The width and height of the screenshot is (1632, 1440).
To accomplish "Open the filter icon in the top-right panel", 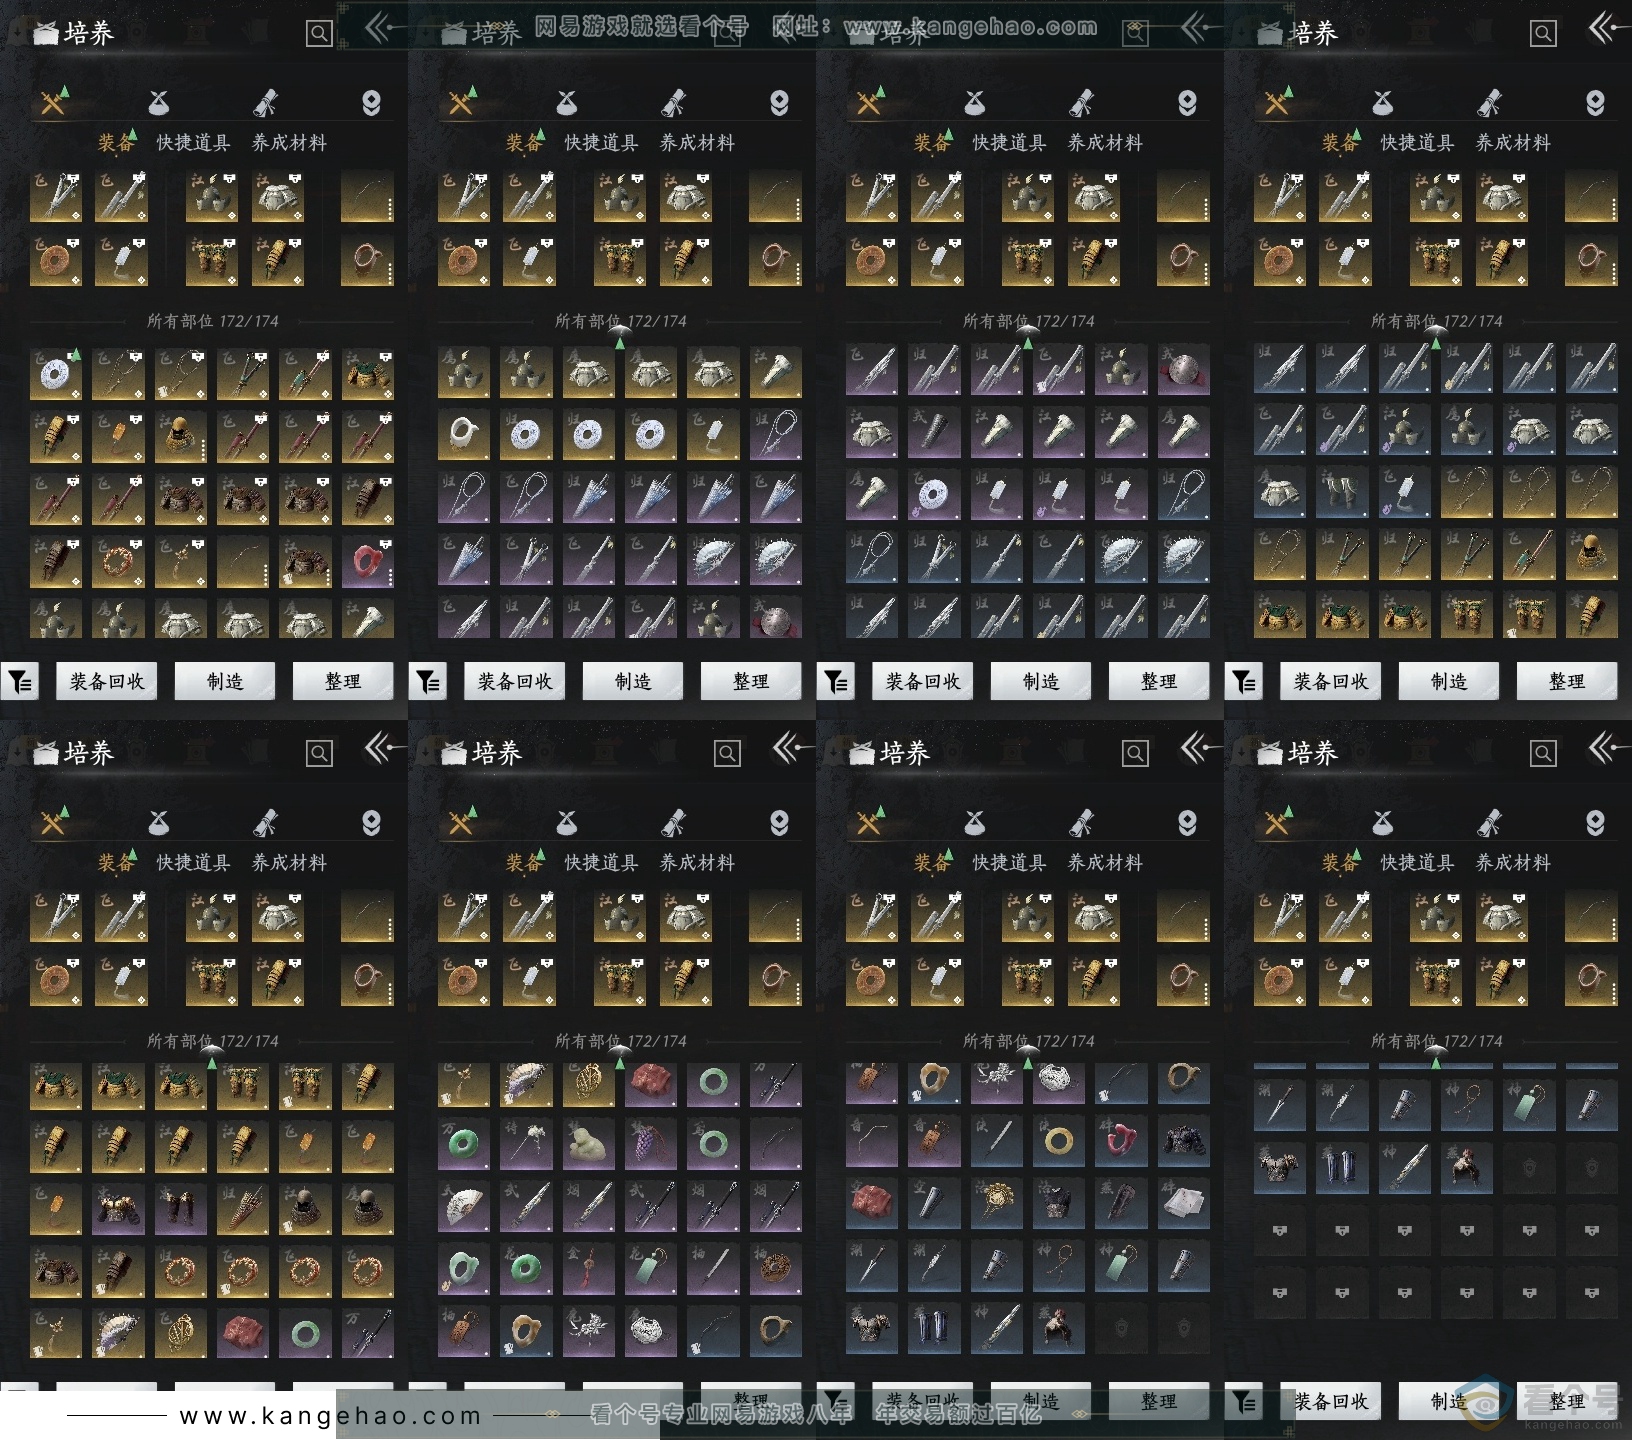I will [1244, 682].
